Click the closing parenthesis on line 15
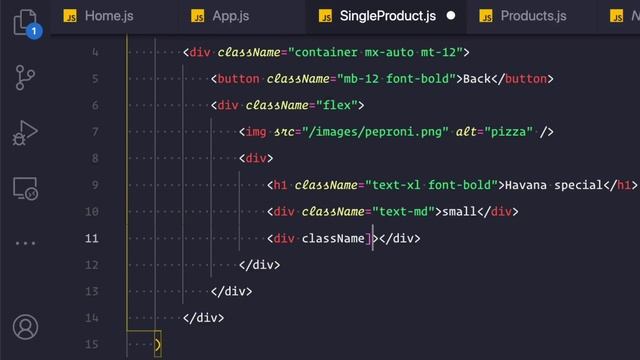The width and height of the screenshot is (640, 360). pyautogui.click(x=158, y=345)
